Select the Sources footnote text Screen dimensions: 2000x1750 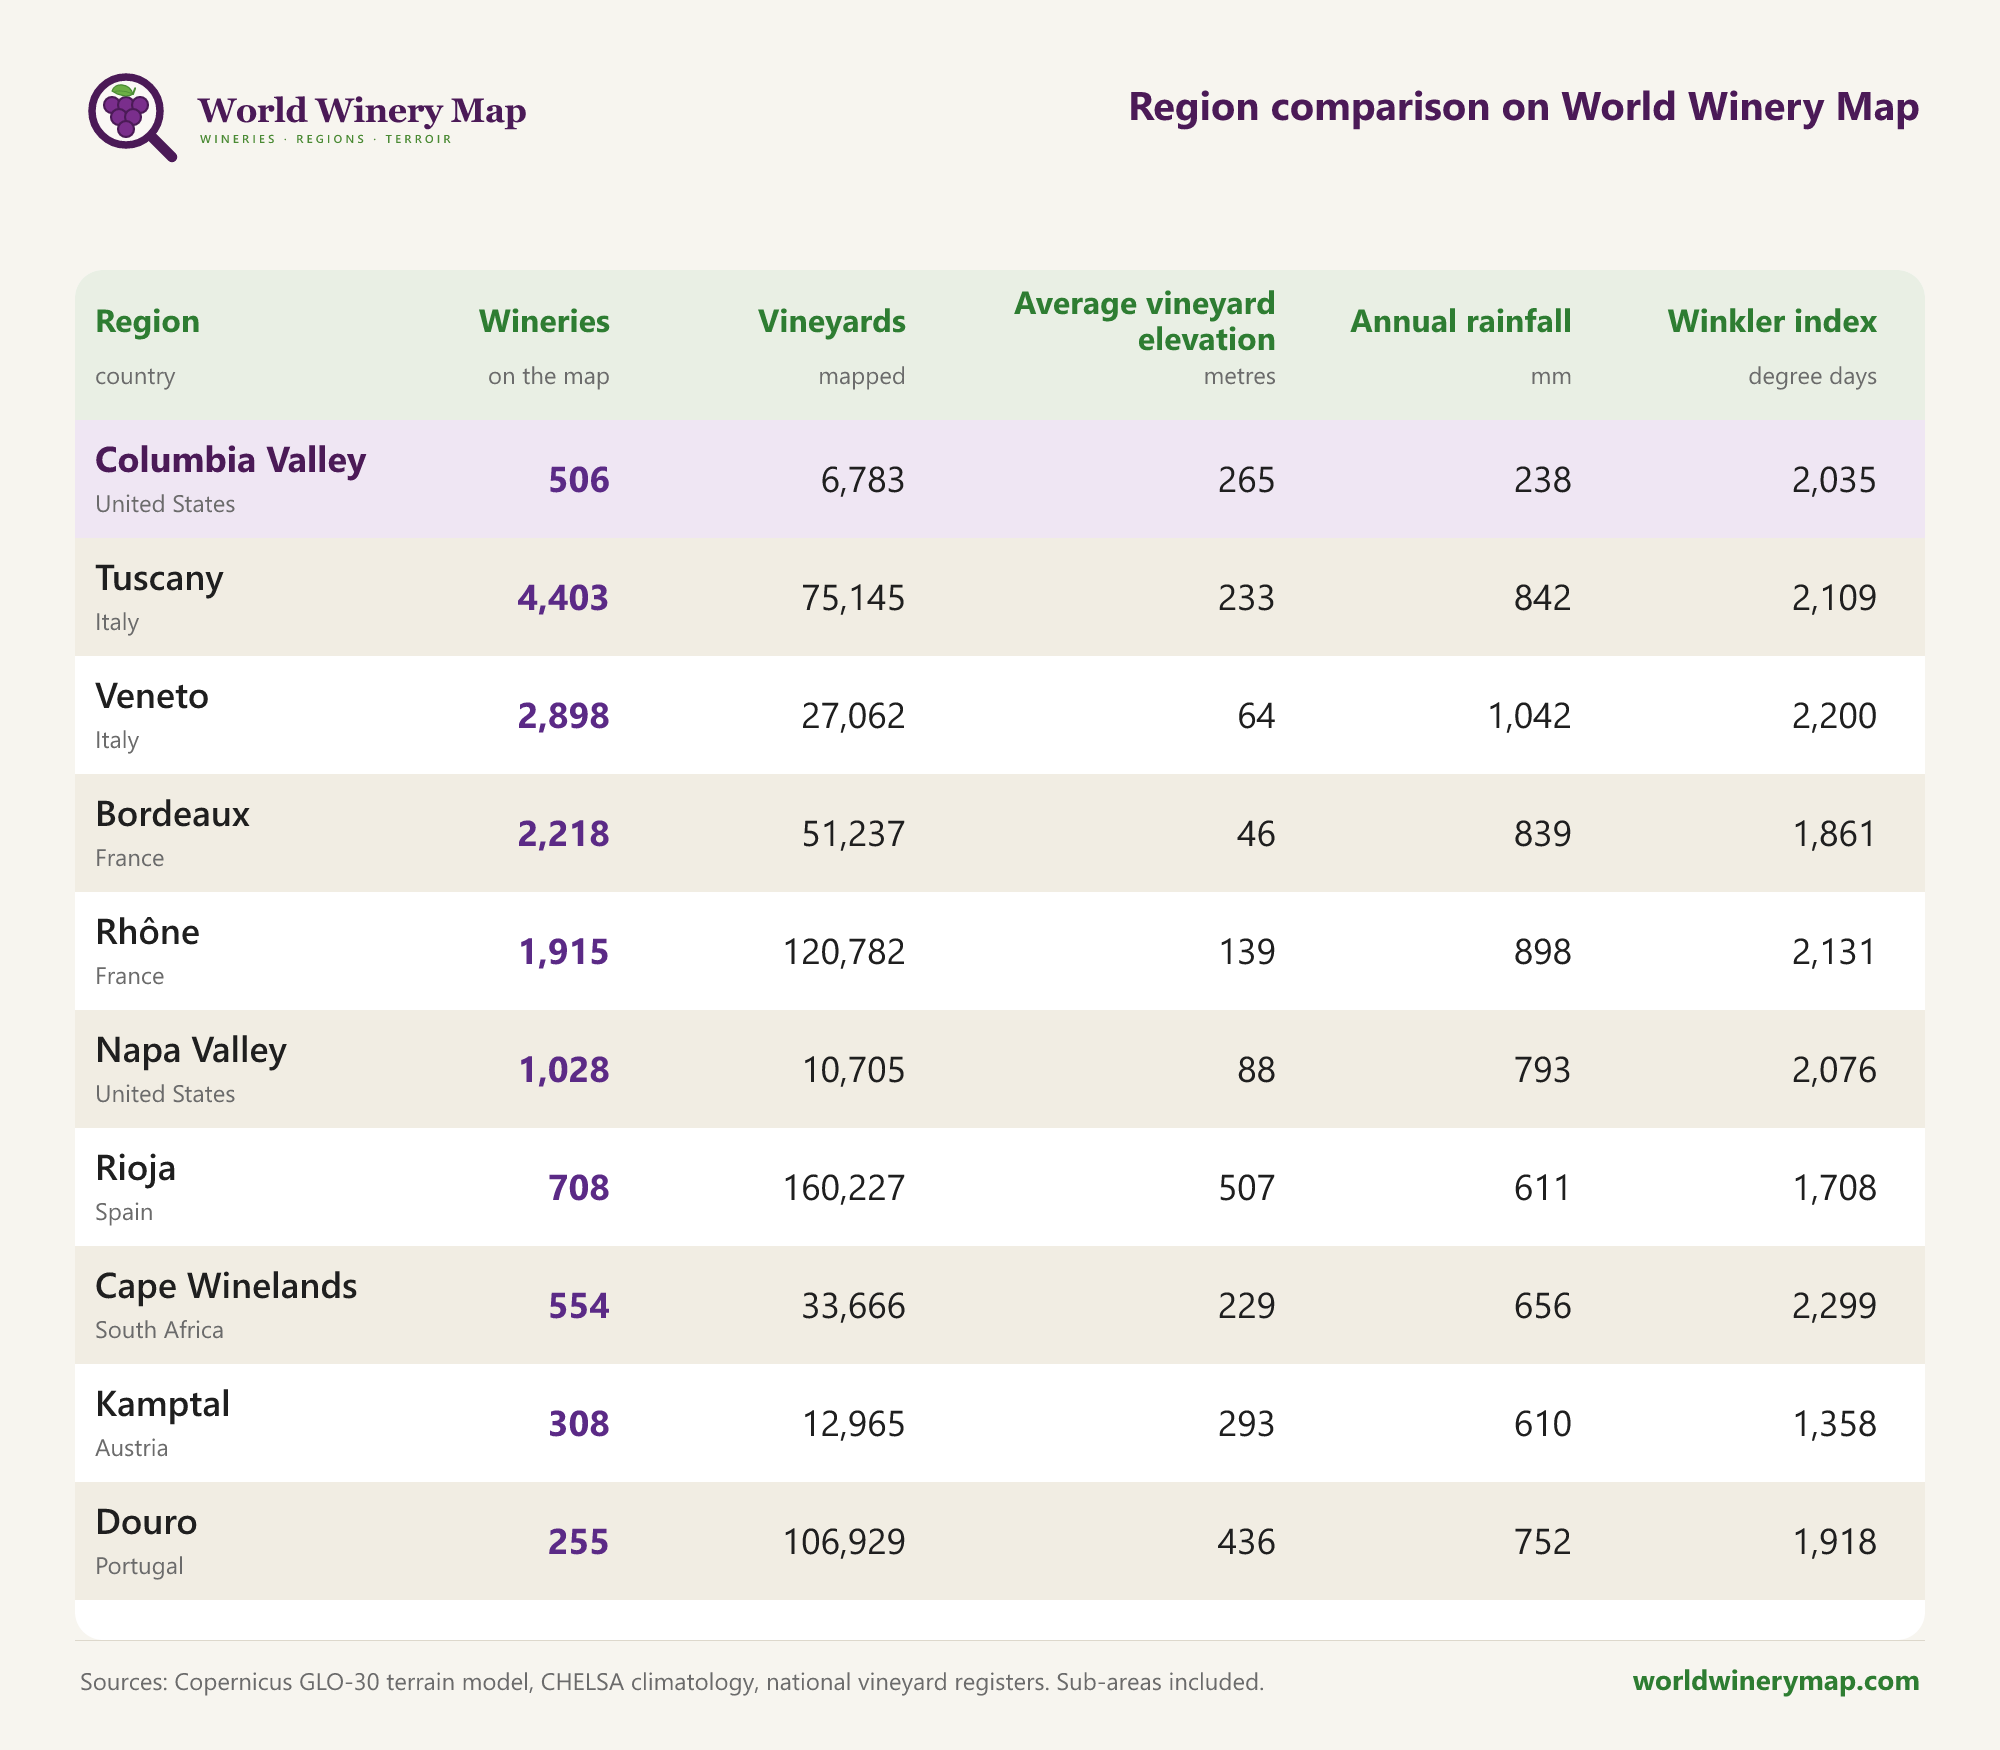point(672,1681)
